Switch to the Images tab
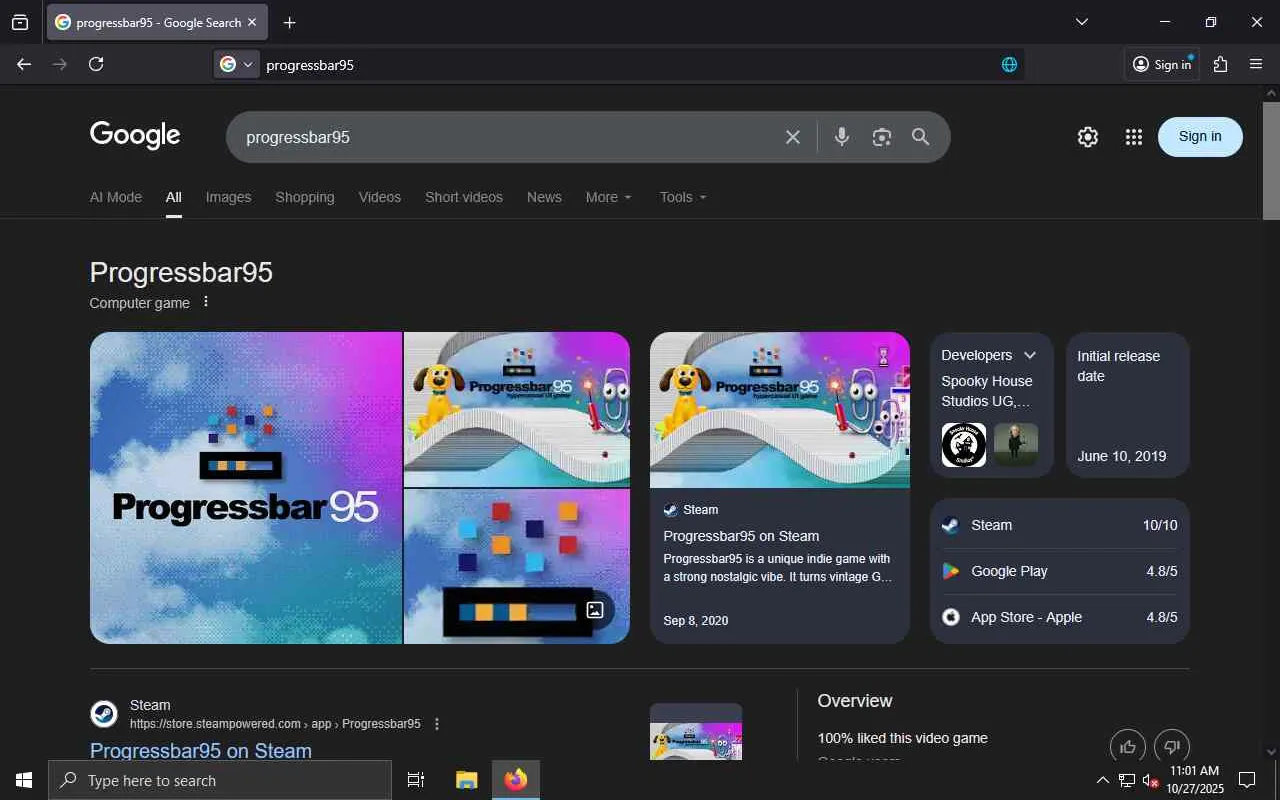This screenshot has height=800, width=1280. [x=228, y=197]
